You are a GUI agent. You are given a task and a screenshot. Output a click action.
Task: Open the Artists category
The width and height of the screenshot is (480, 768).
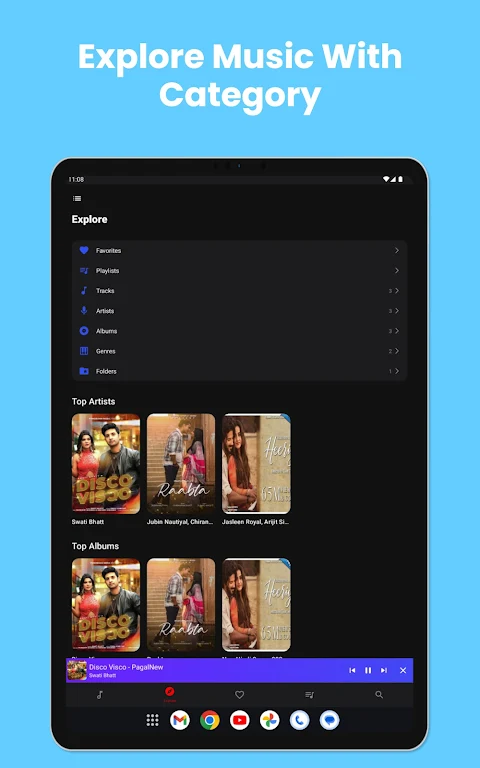240,311
